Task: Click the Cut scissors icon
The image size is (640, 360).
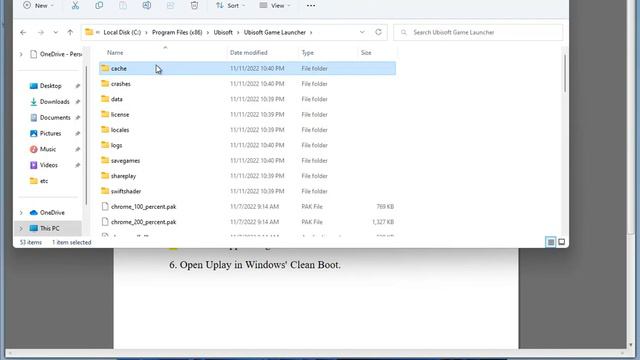Action: (75, 5)
